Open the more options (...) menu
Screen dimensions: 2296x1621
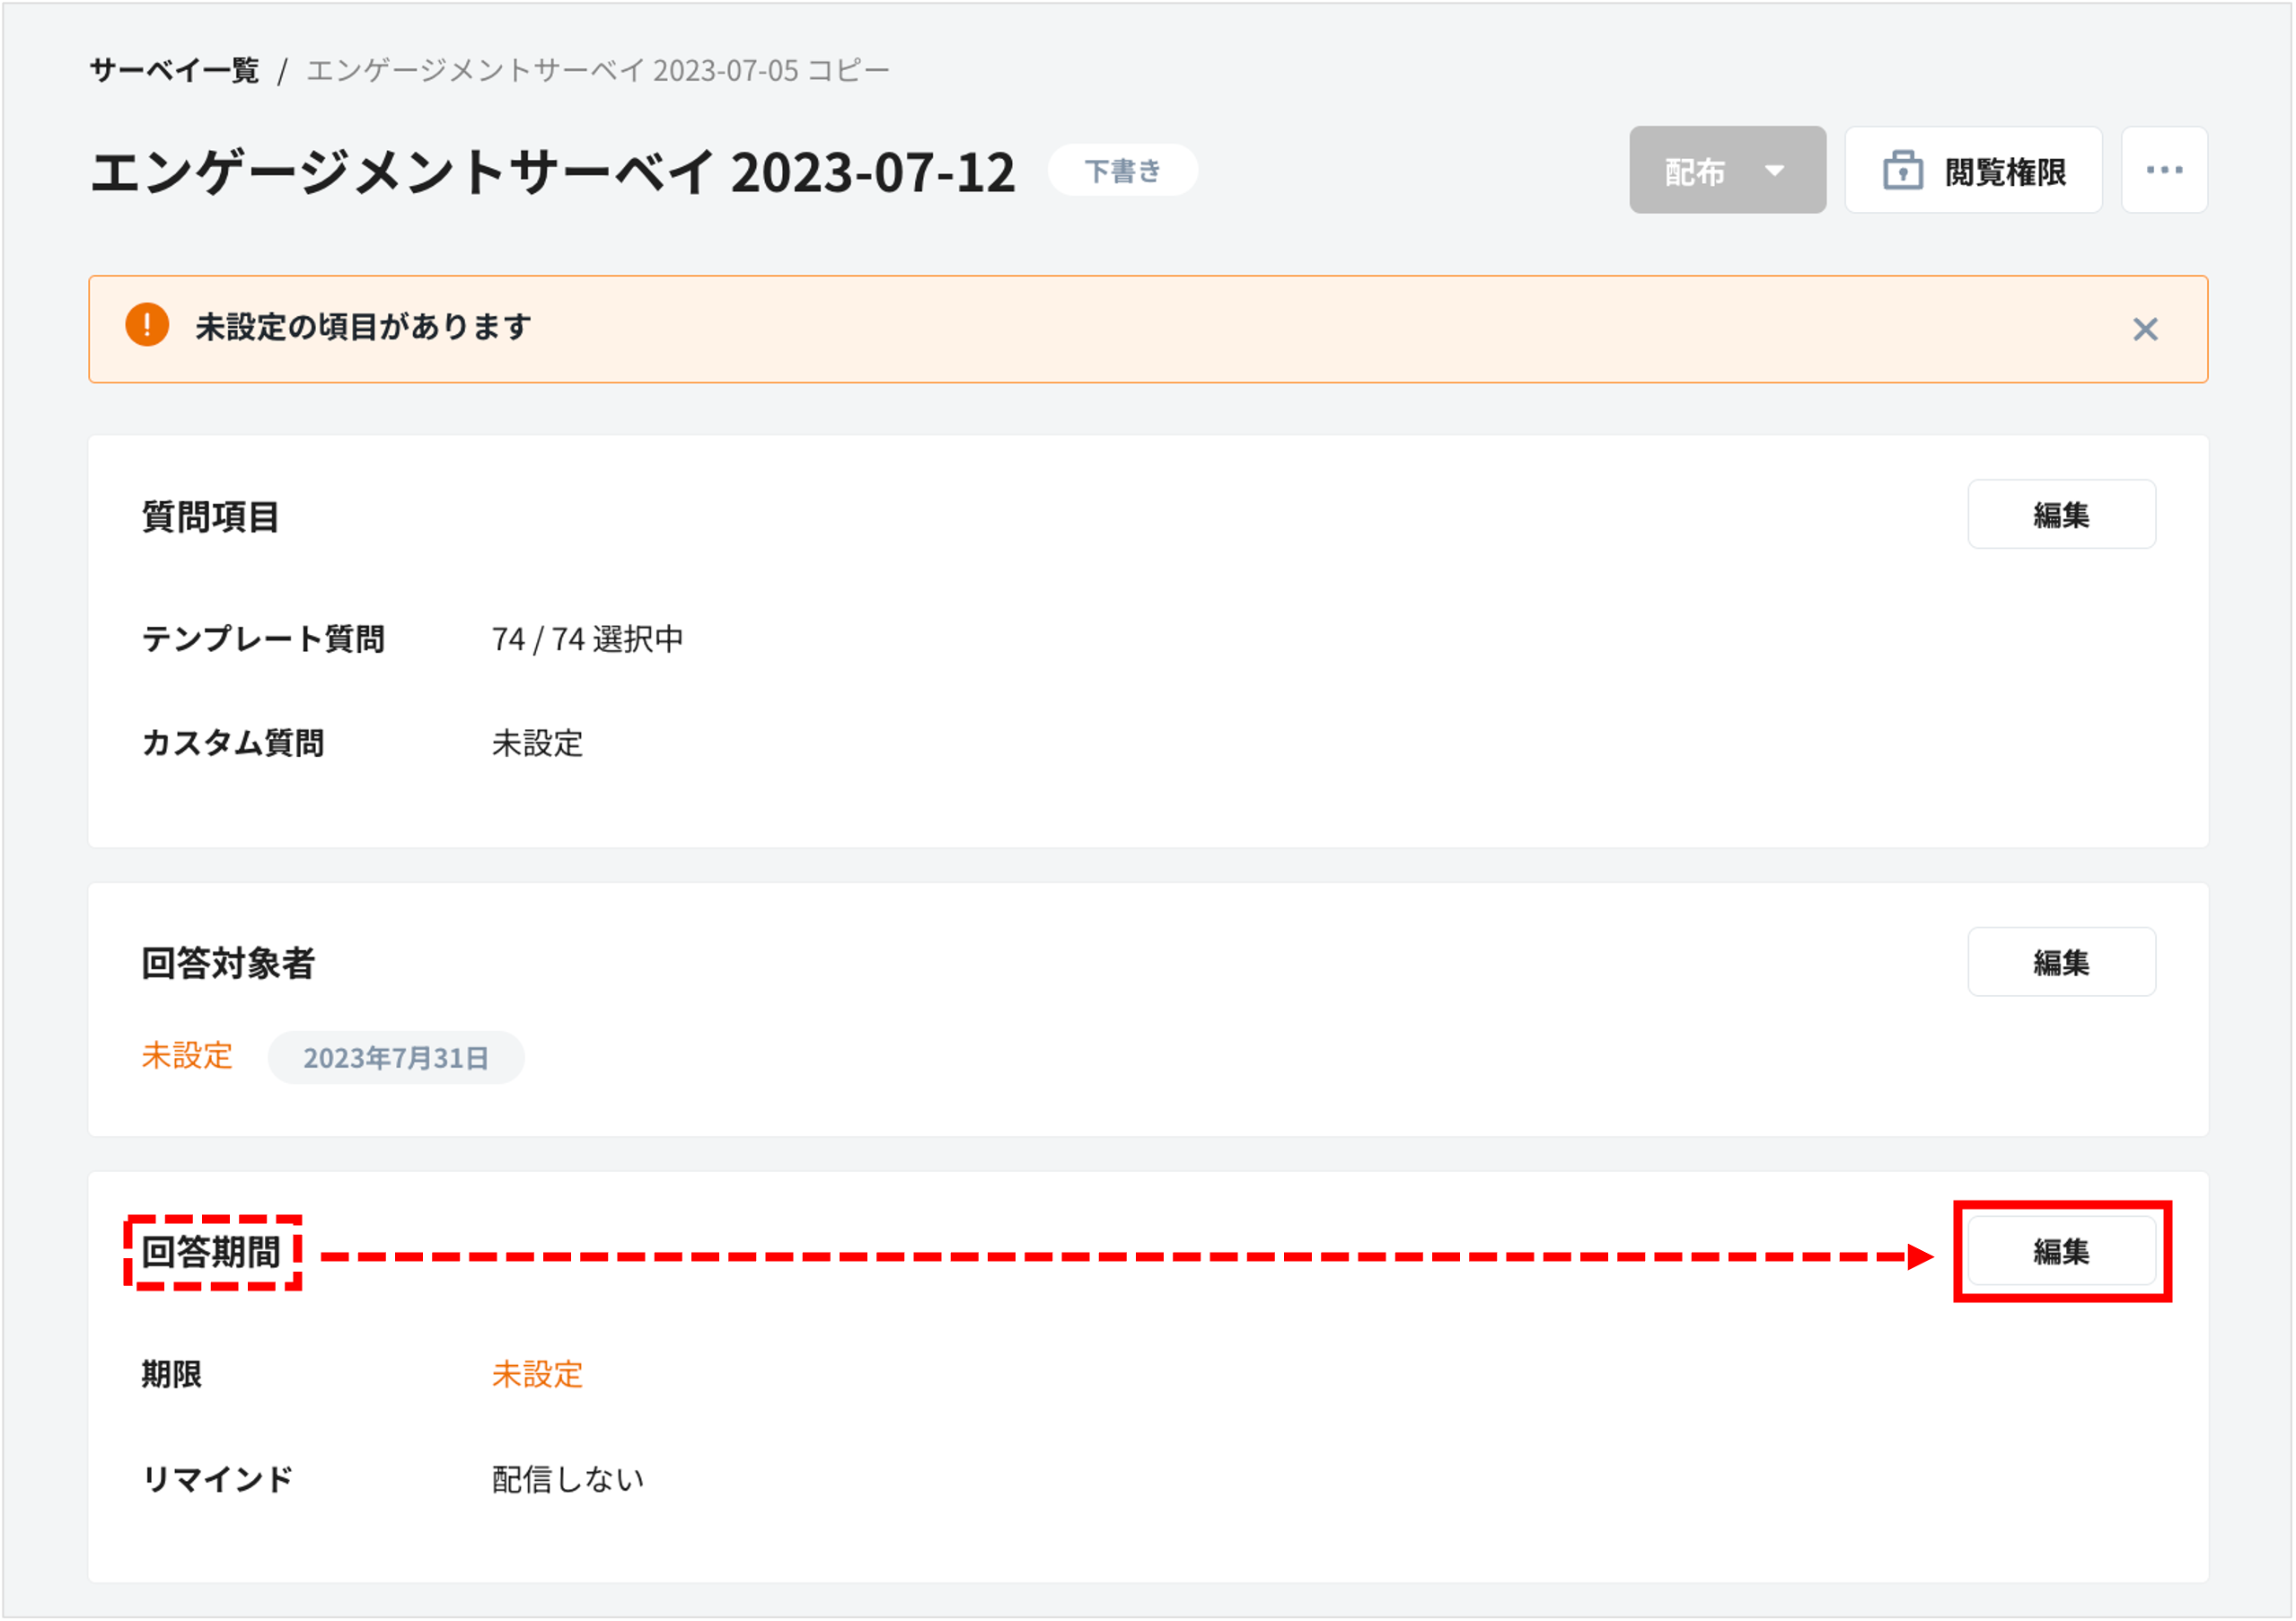click(x=2163, y=169)
